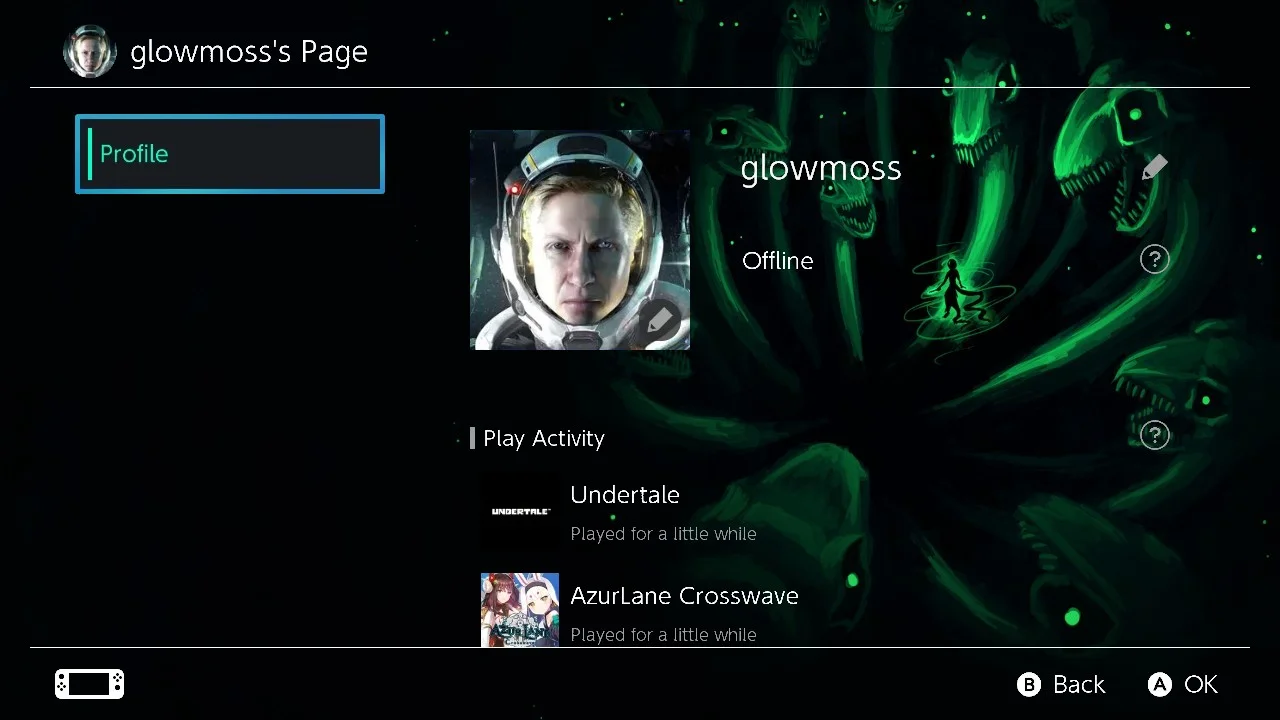This screenshot has height=720, width=1280.
Task: Open help for the Offline status
Action: click(x=1154, y=260)
